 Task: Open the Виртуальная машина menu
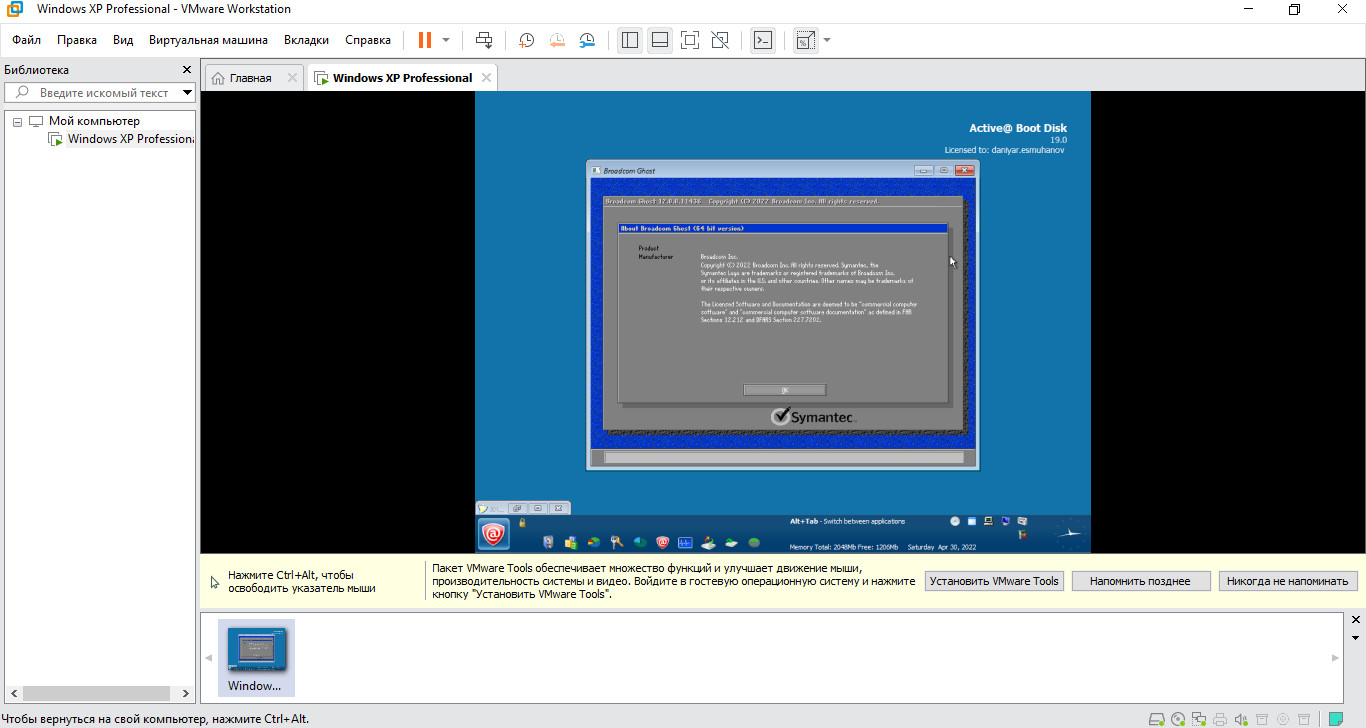click(x=208, y=40)
